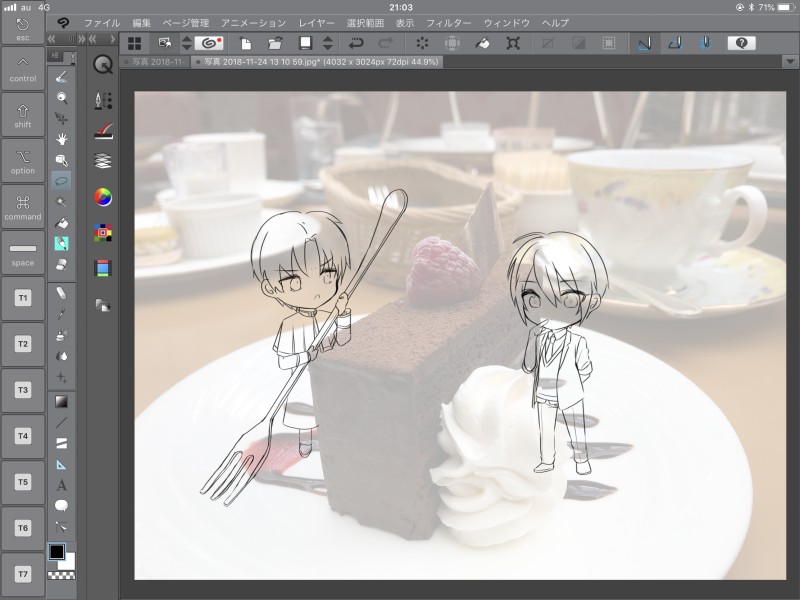Open the Color Set palette
Screen dimensions: 800x600
click(103, 233)
